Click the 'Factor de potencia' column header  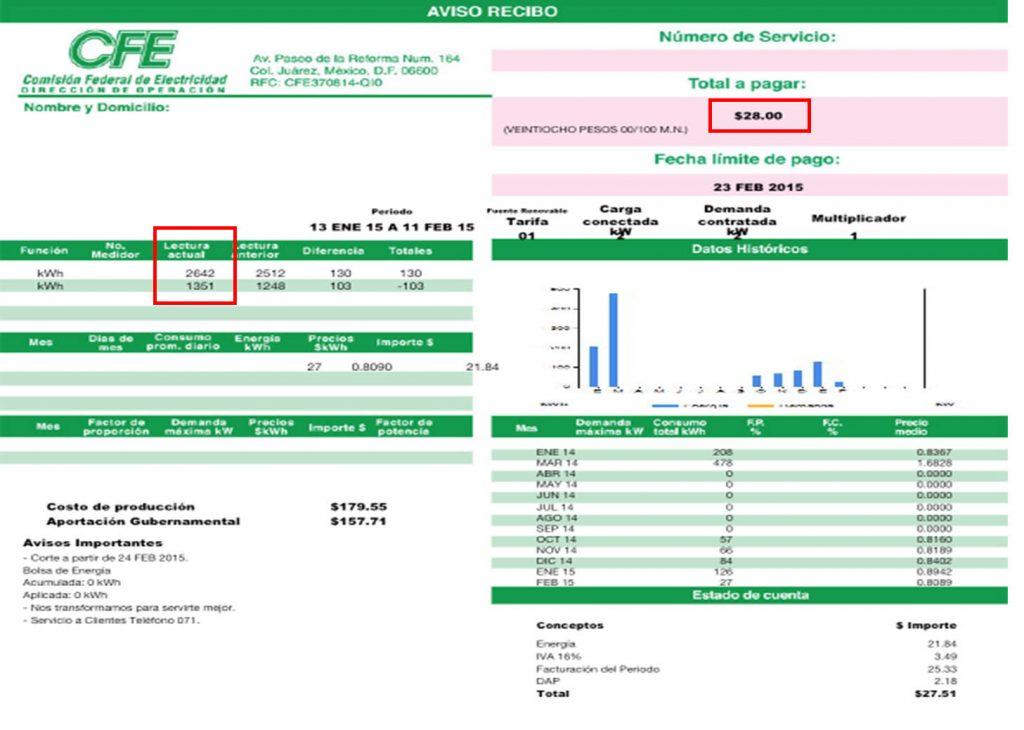point(404,427)
